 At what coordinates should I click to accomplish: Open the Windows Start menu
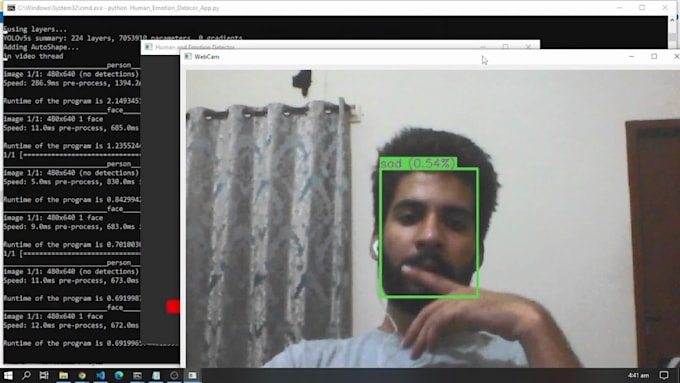(8, 375)
